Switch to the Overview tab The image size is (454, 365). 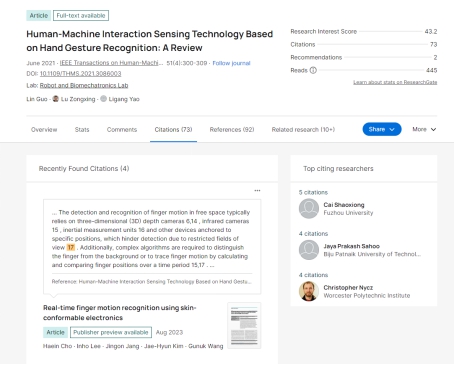coord(44,130)
